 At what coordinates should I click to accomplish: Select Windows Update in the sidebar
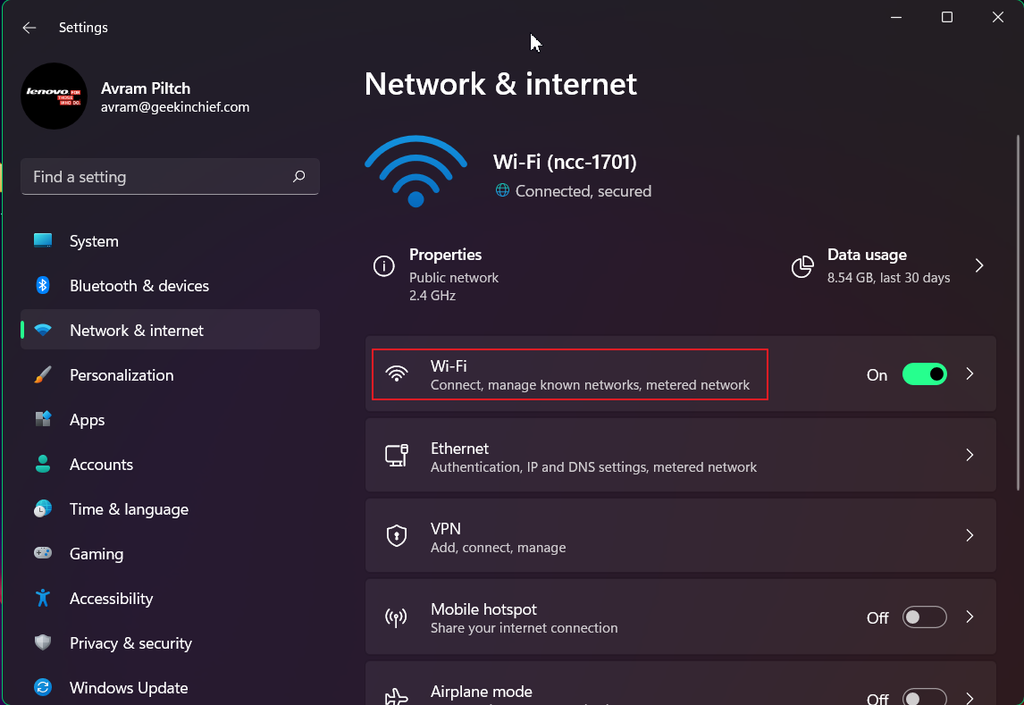(128, 688)
